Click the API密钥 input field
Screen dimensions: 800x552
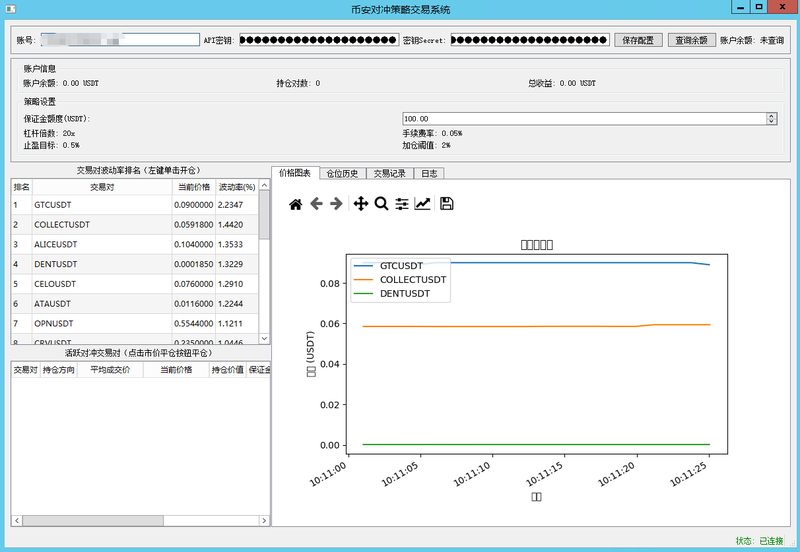pos(317,40)
